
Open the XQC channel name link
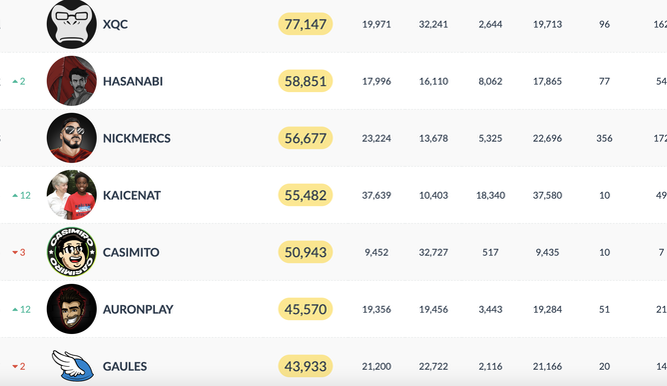point(115,24)
